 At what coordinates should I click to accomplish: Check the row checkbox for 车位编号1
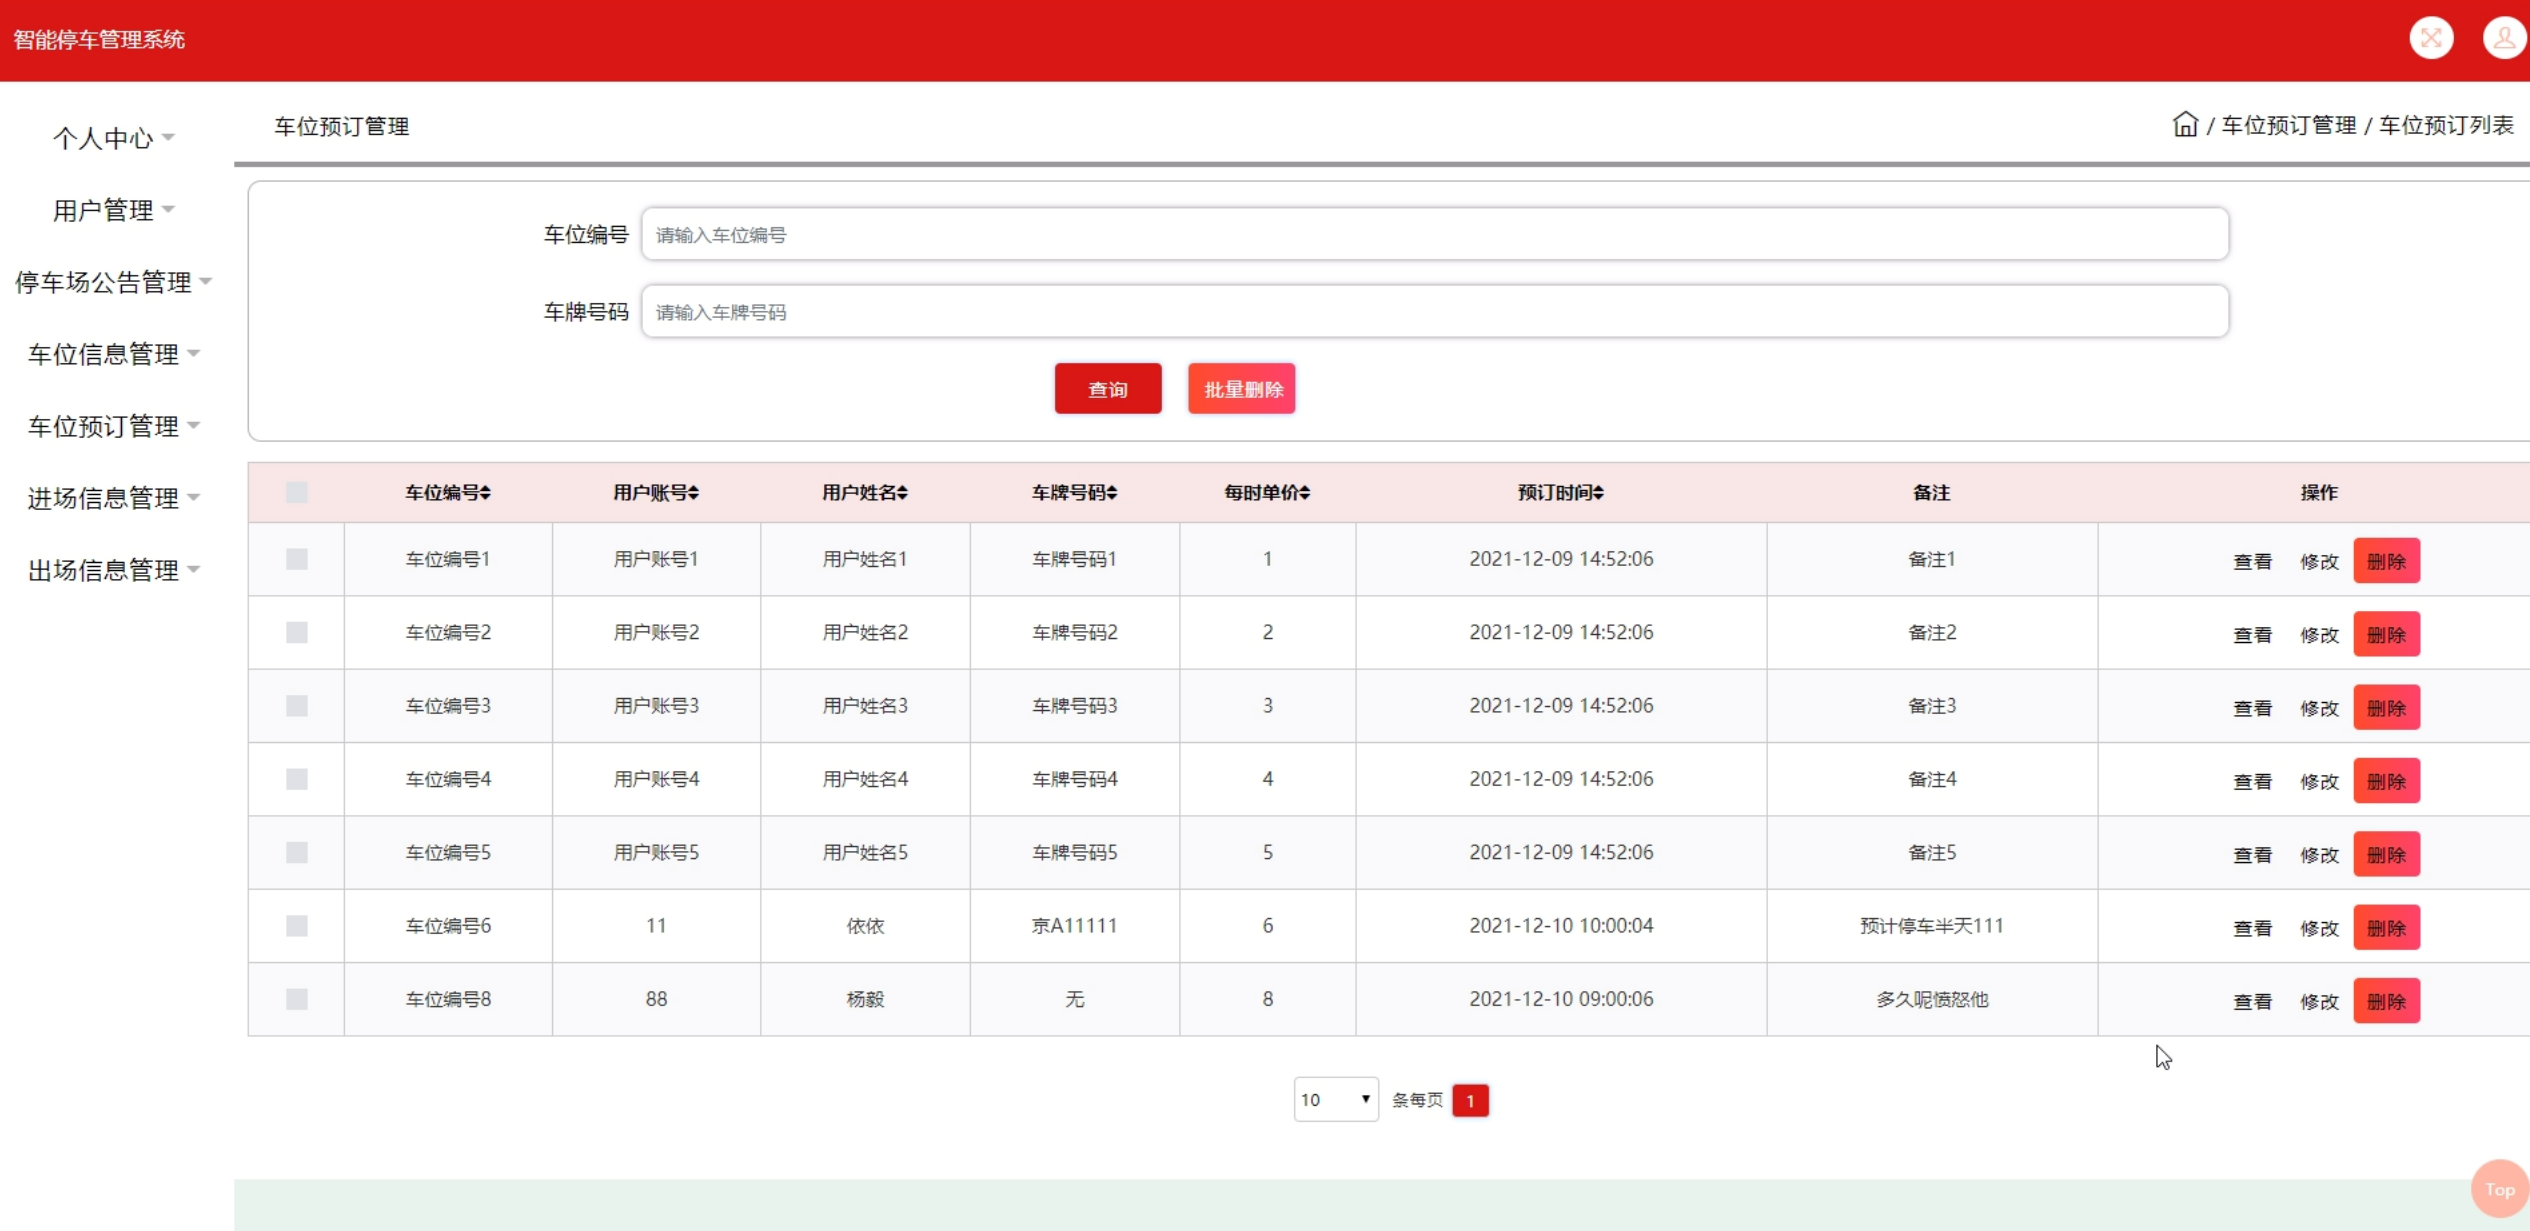297,559
